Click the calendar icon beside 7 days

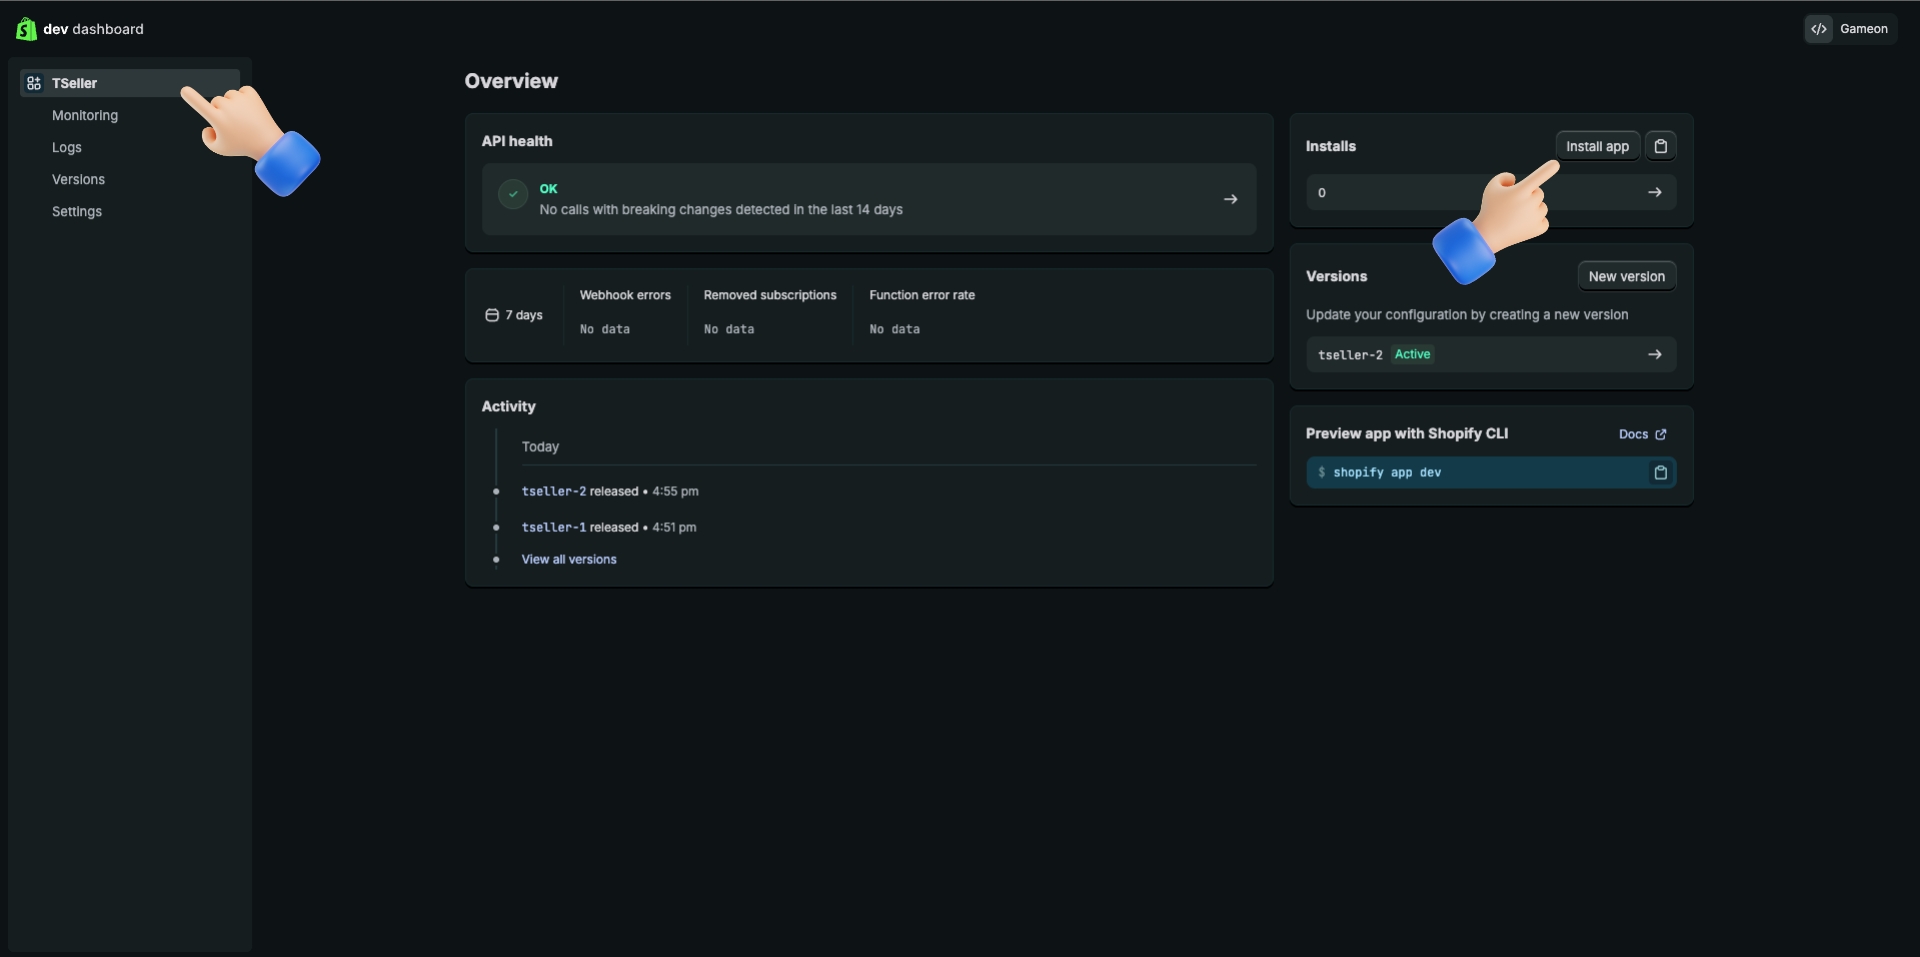click(492, 315)
